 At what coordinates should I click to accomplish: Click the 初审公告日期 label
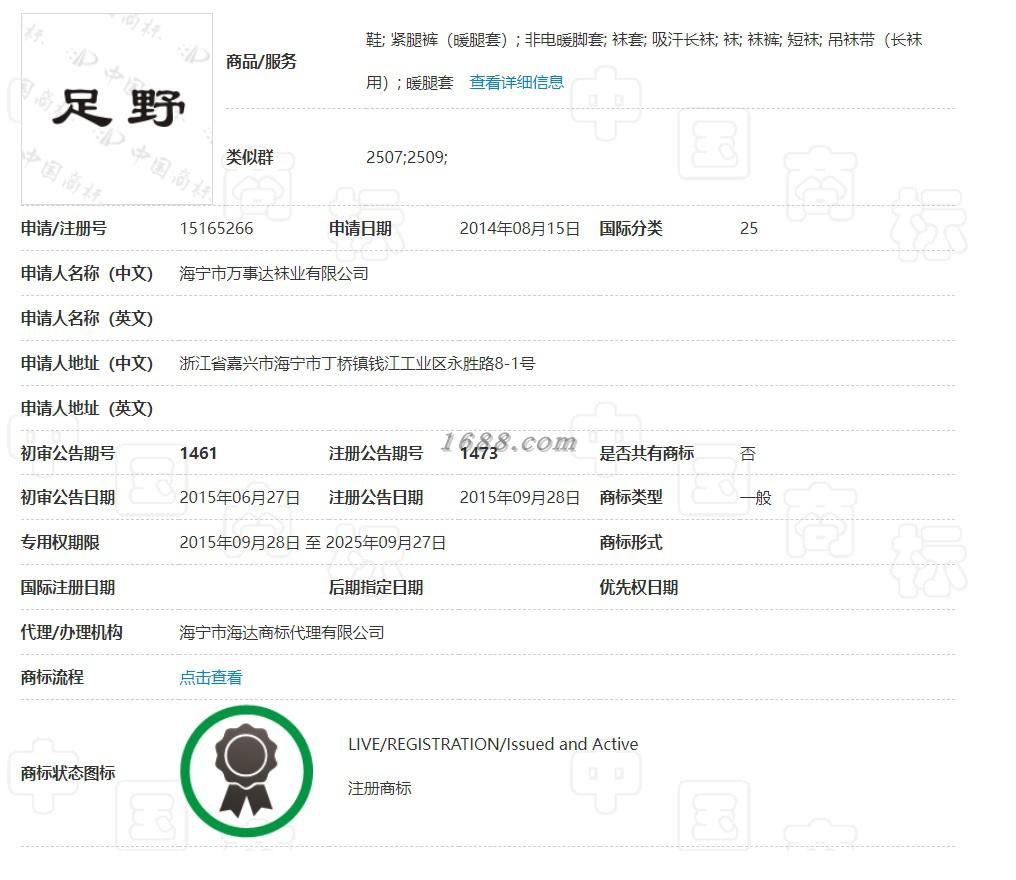67,498
